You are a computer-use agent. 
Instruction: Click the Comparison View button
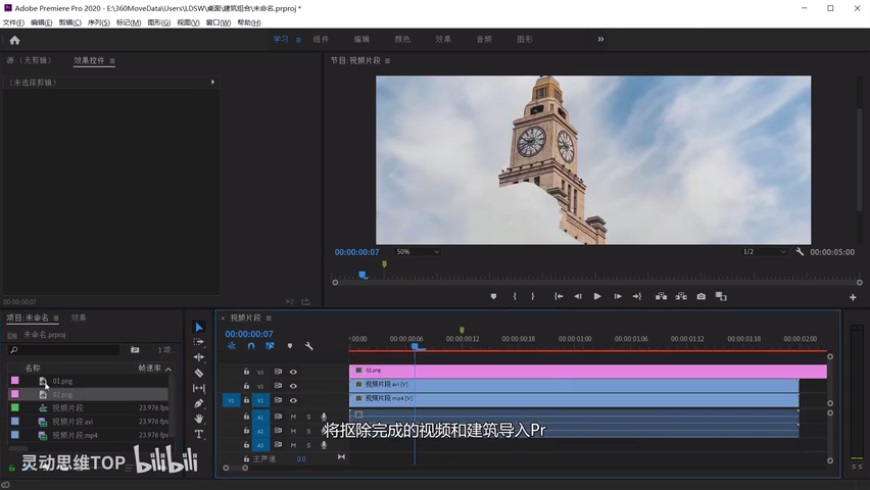(x=721, y=296)
